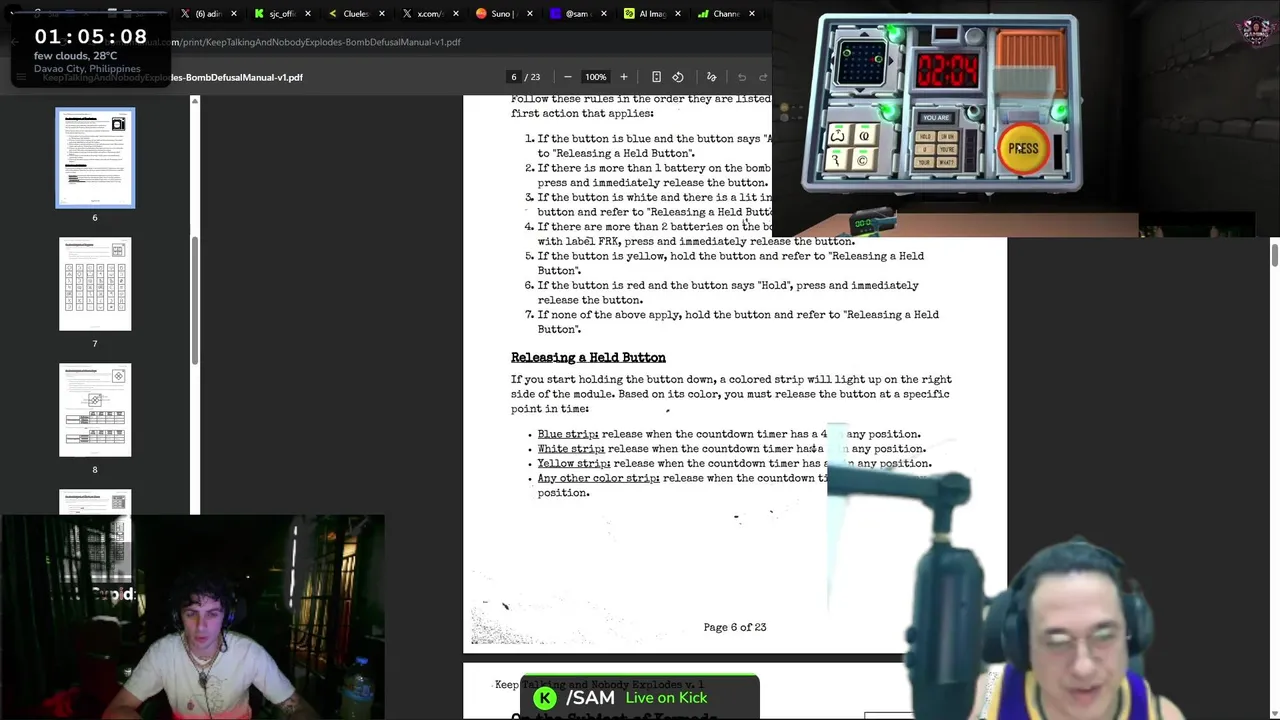The image size is (1280, 720).
Task: Close the AI Image tab
Action: click(x=678, y=14)
